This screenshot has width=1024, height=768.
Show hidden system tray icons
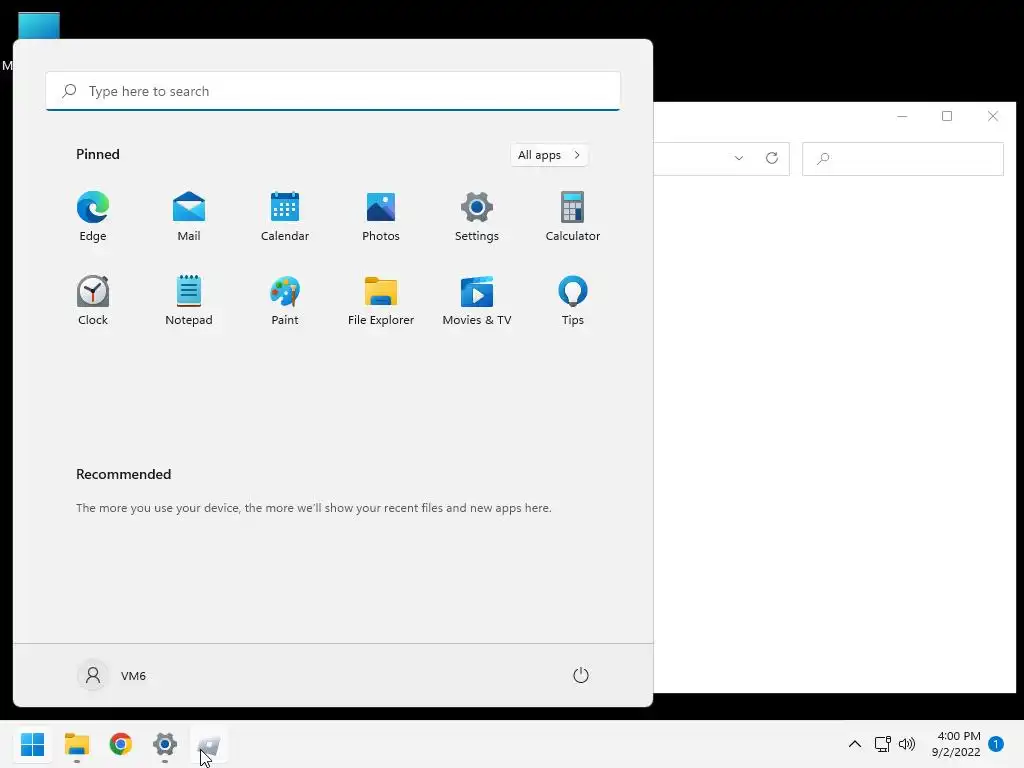coord(854,744)
